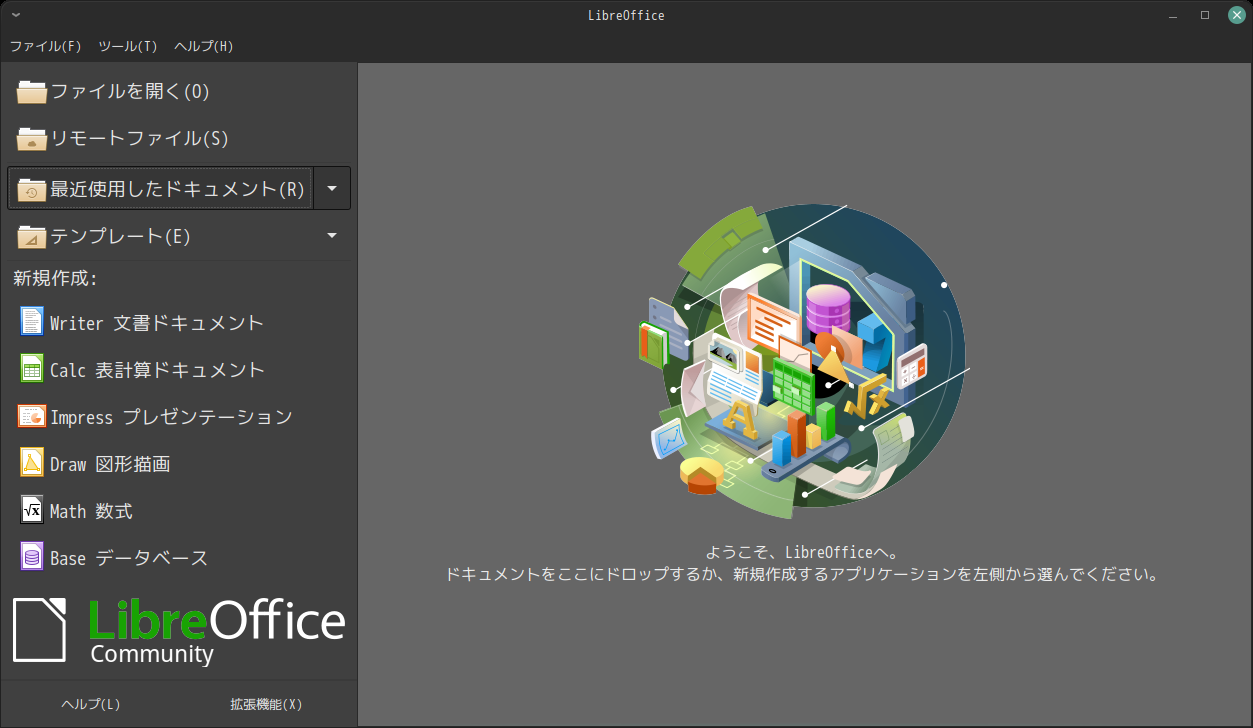Click the Base database icon
Viewport: 1253px width, 728px height.
coord(32,557)
